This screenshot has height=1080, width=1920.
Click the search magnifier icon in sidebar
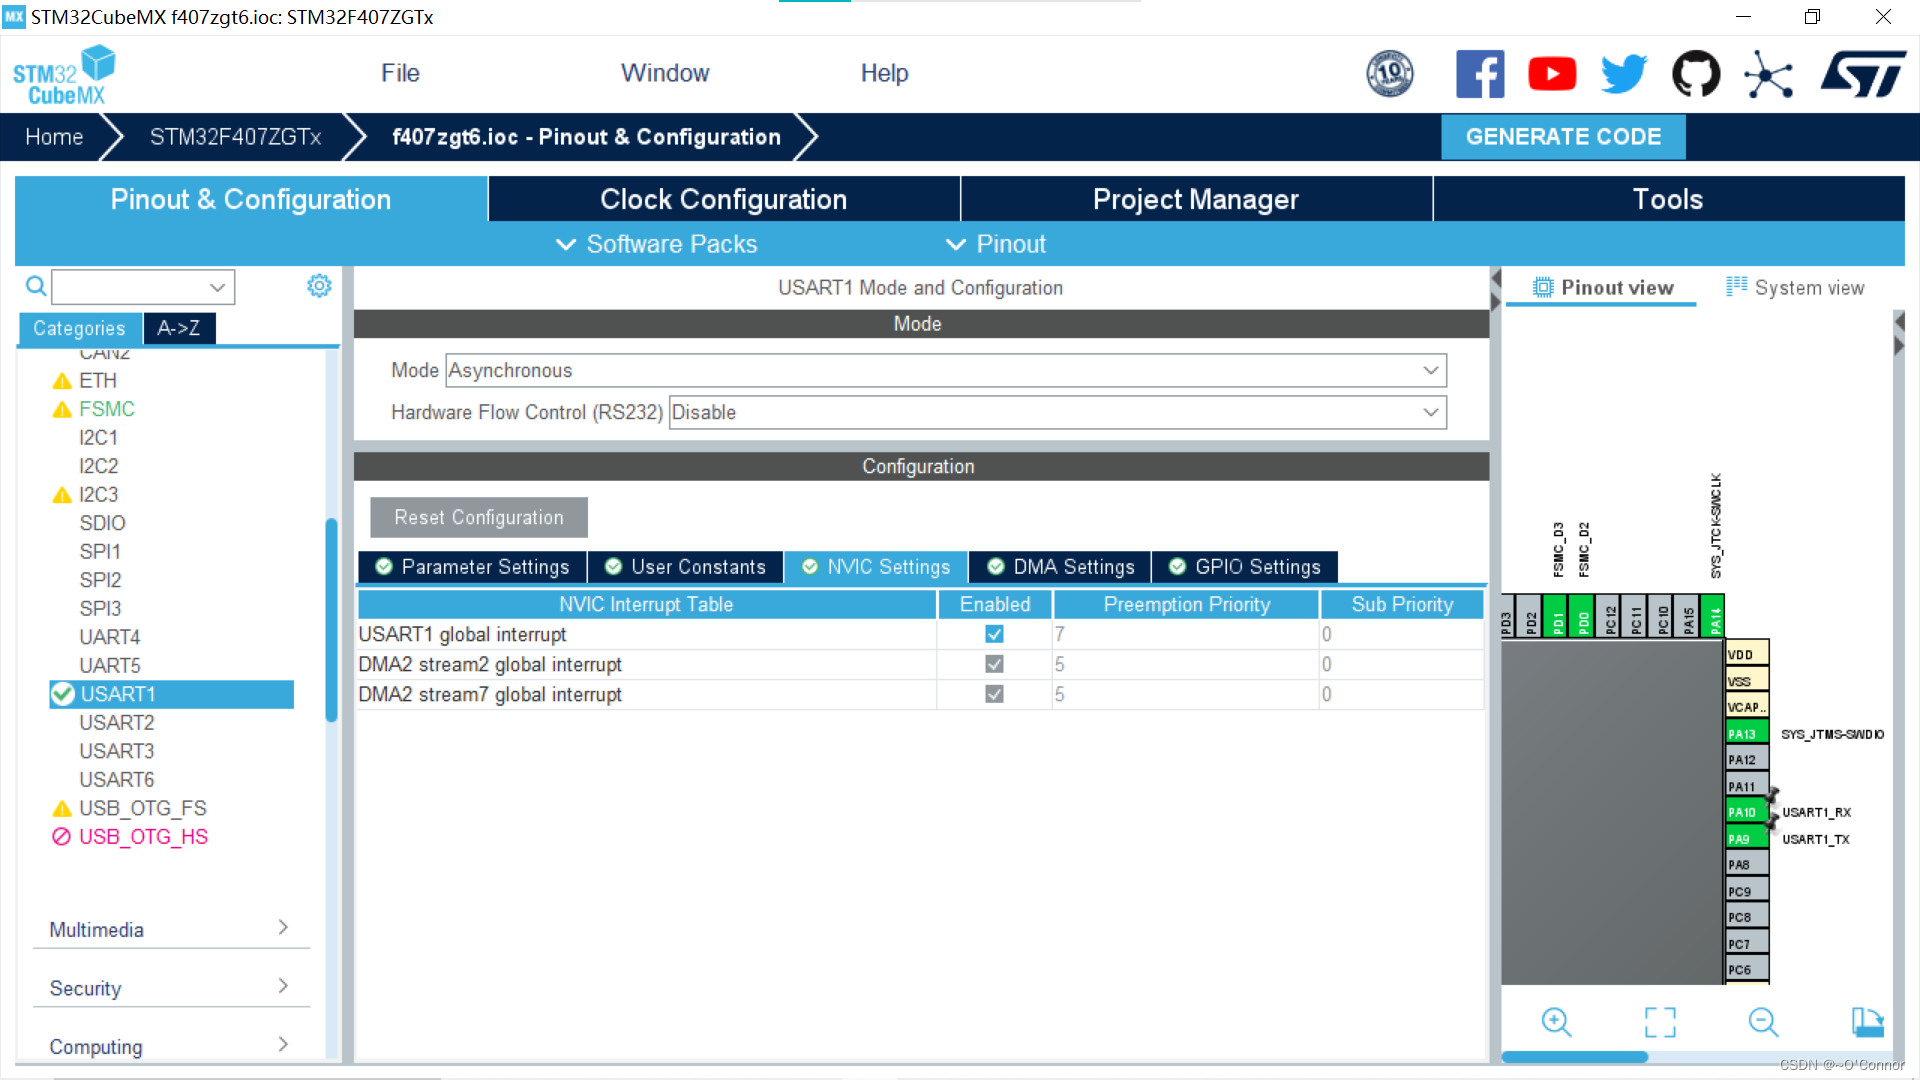coord(36,287)
